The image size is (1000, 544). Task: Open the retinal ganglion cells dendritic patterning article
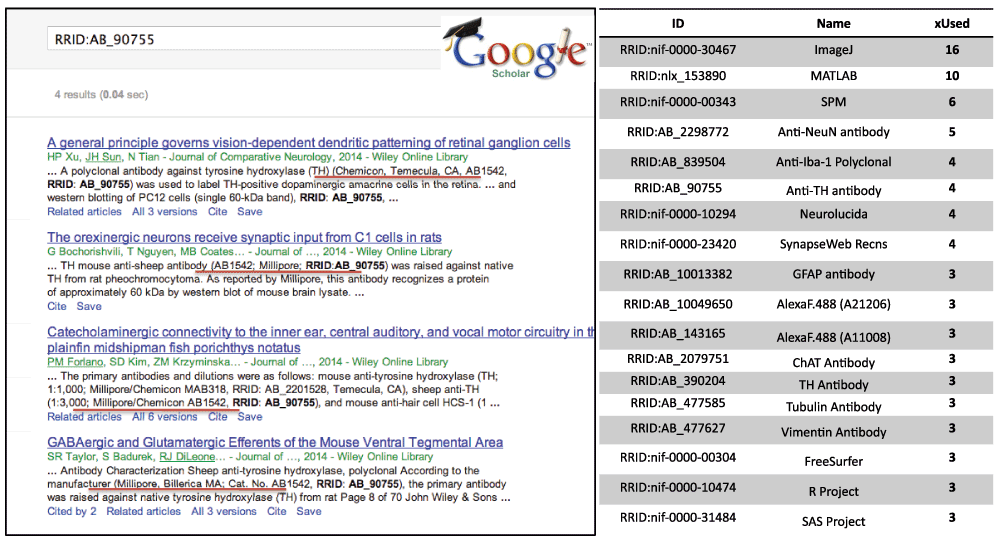tap(308, 143)
